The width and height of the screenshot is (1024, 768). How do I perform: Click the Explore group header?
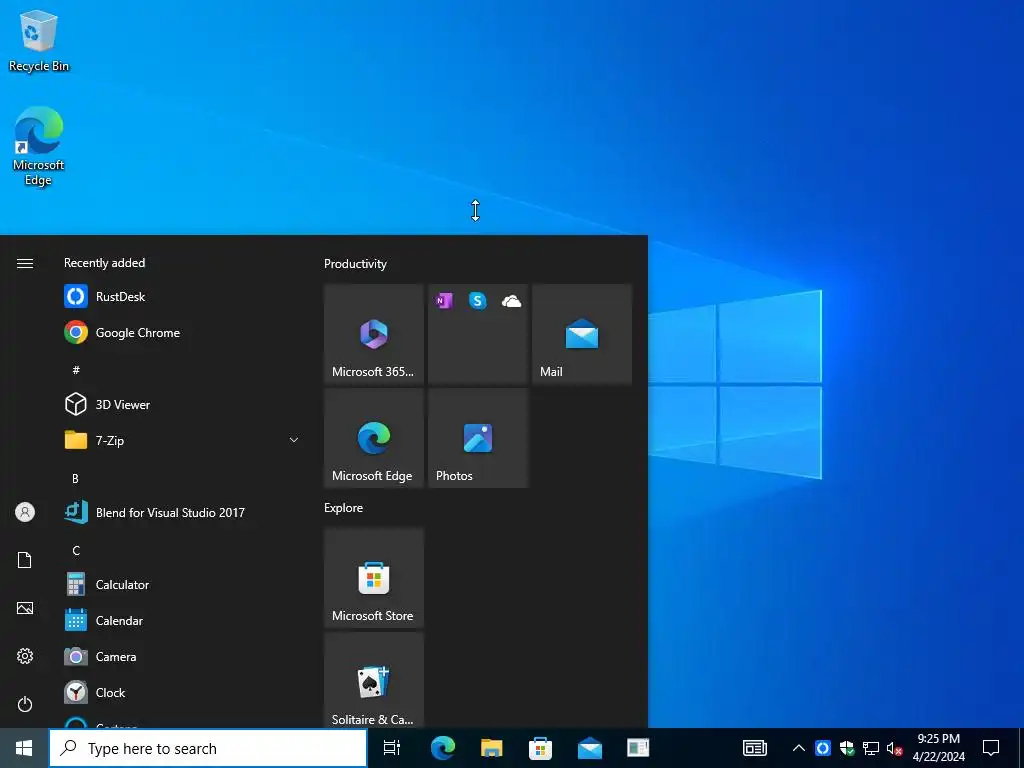pyautogui.click(x=344, y=507)
